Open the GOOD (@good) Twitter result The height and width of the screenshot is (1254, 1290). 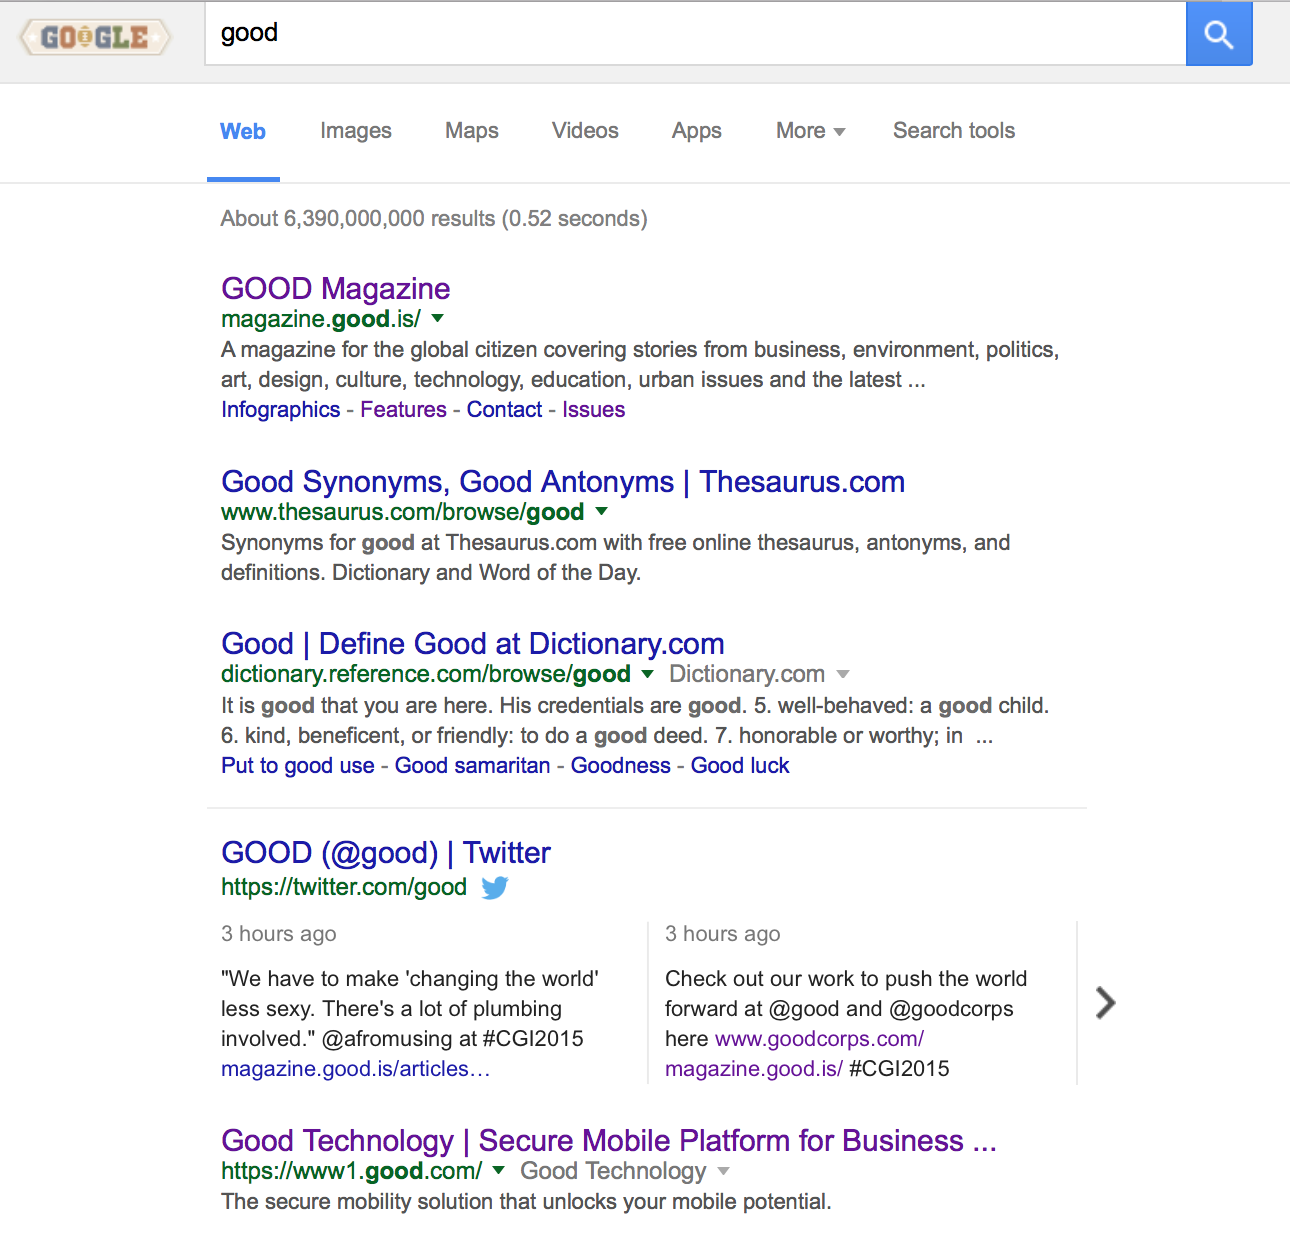click(385, 853)
